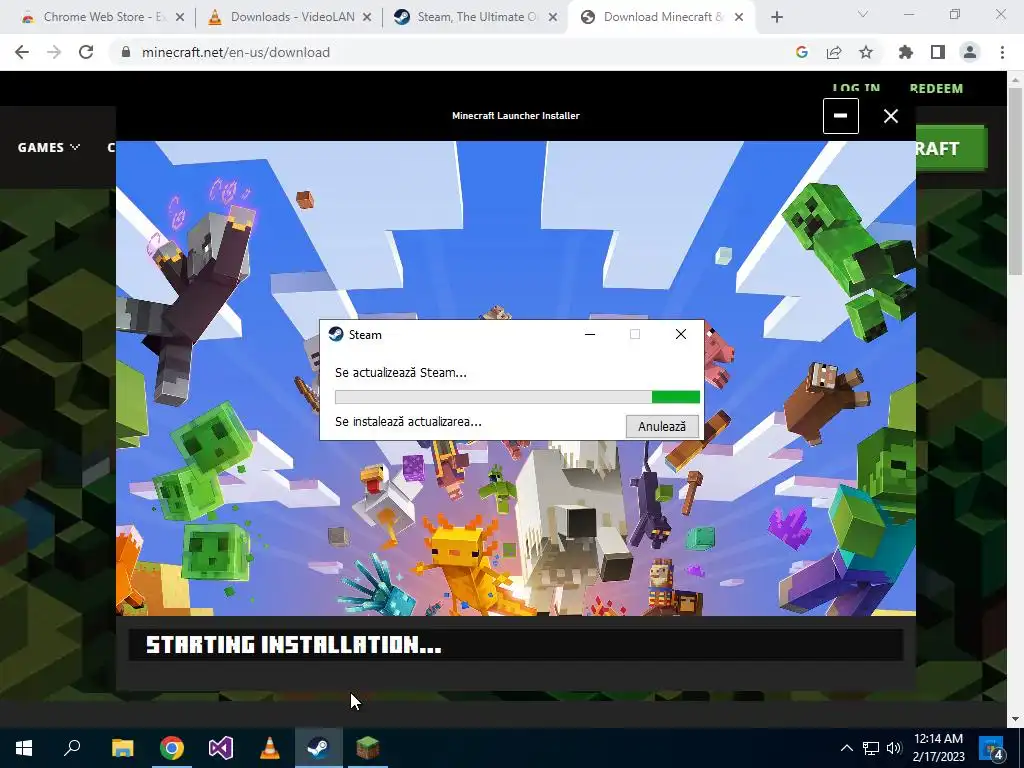The width and height of the screenshot is (1024, 768).
Task: View site information lock icon
Action: point(126,52)
